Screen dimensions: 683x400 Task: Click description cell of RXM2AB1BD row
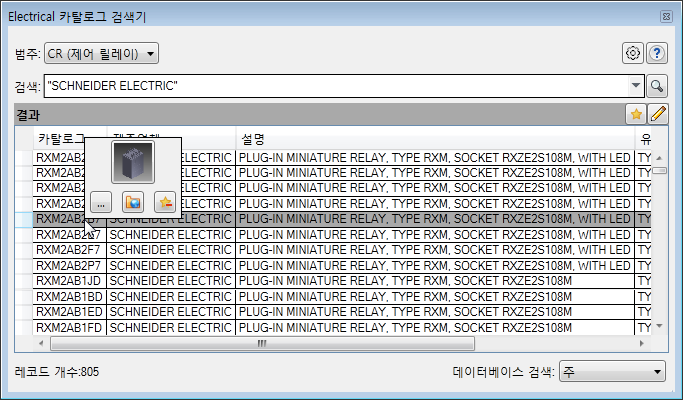click(435, 296)
